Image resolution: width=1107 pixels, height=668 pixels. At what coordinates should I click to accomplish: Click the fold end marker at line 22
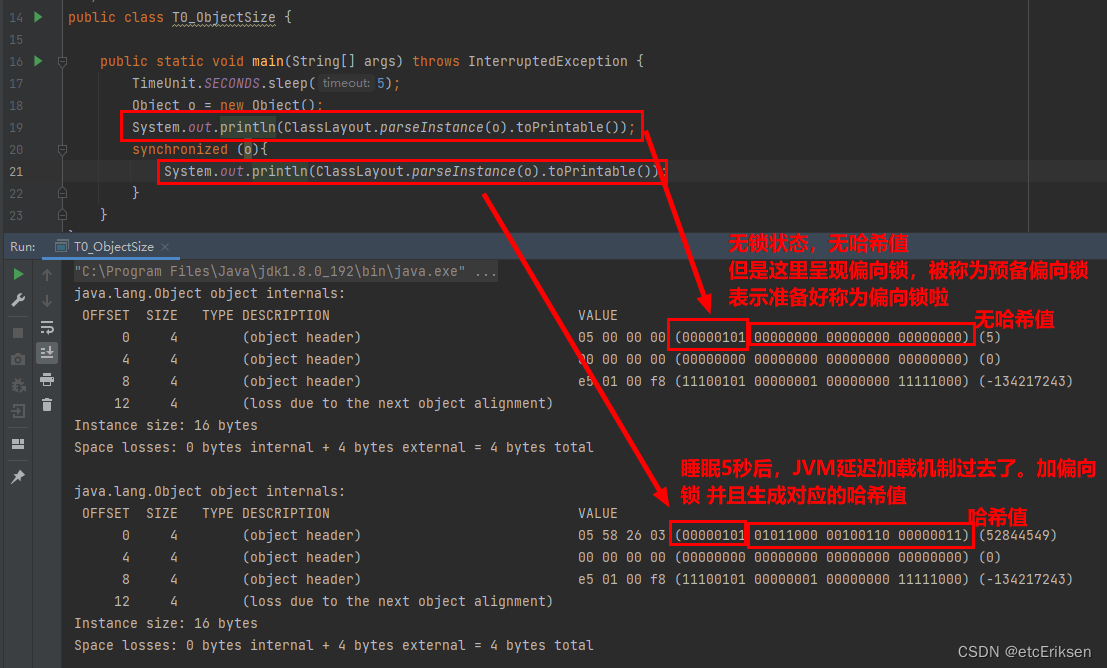(62, 193)
